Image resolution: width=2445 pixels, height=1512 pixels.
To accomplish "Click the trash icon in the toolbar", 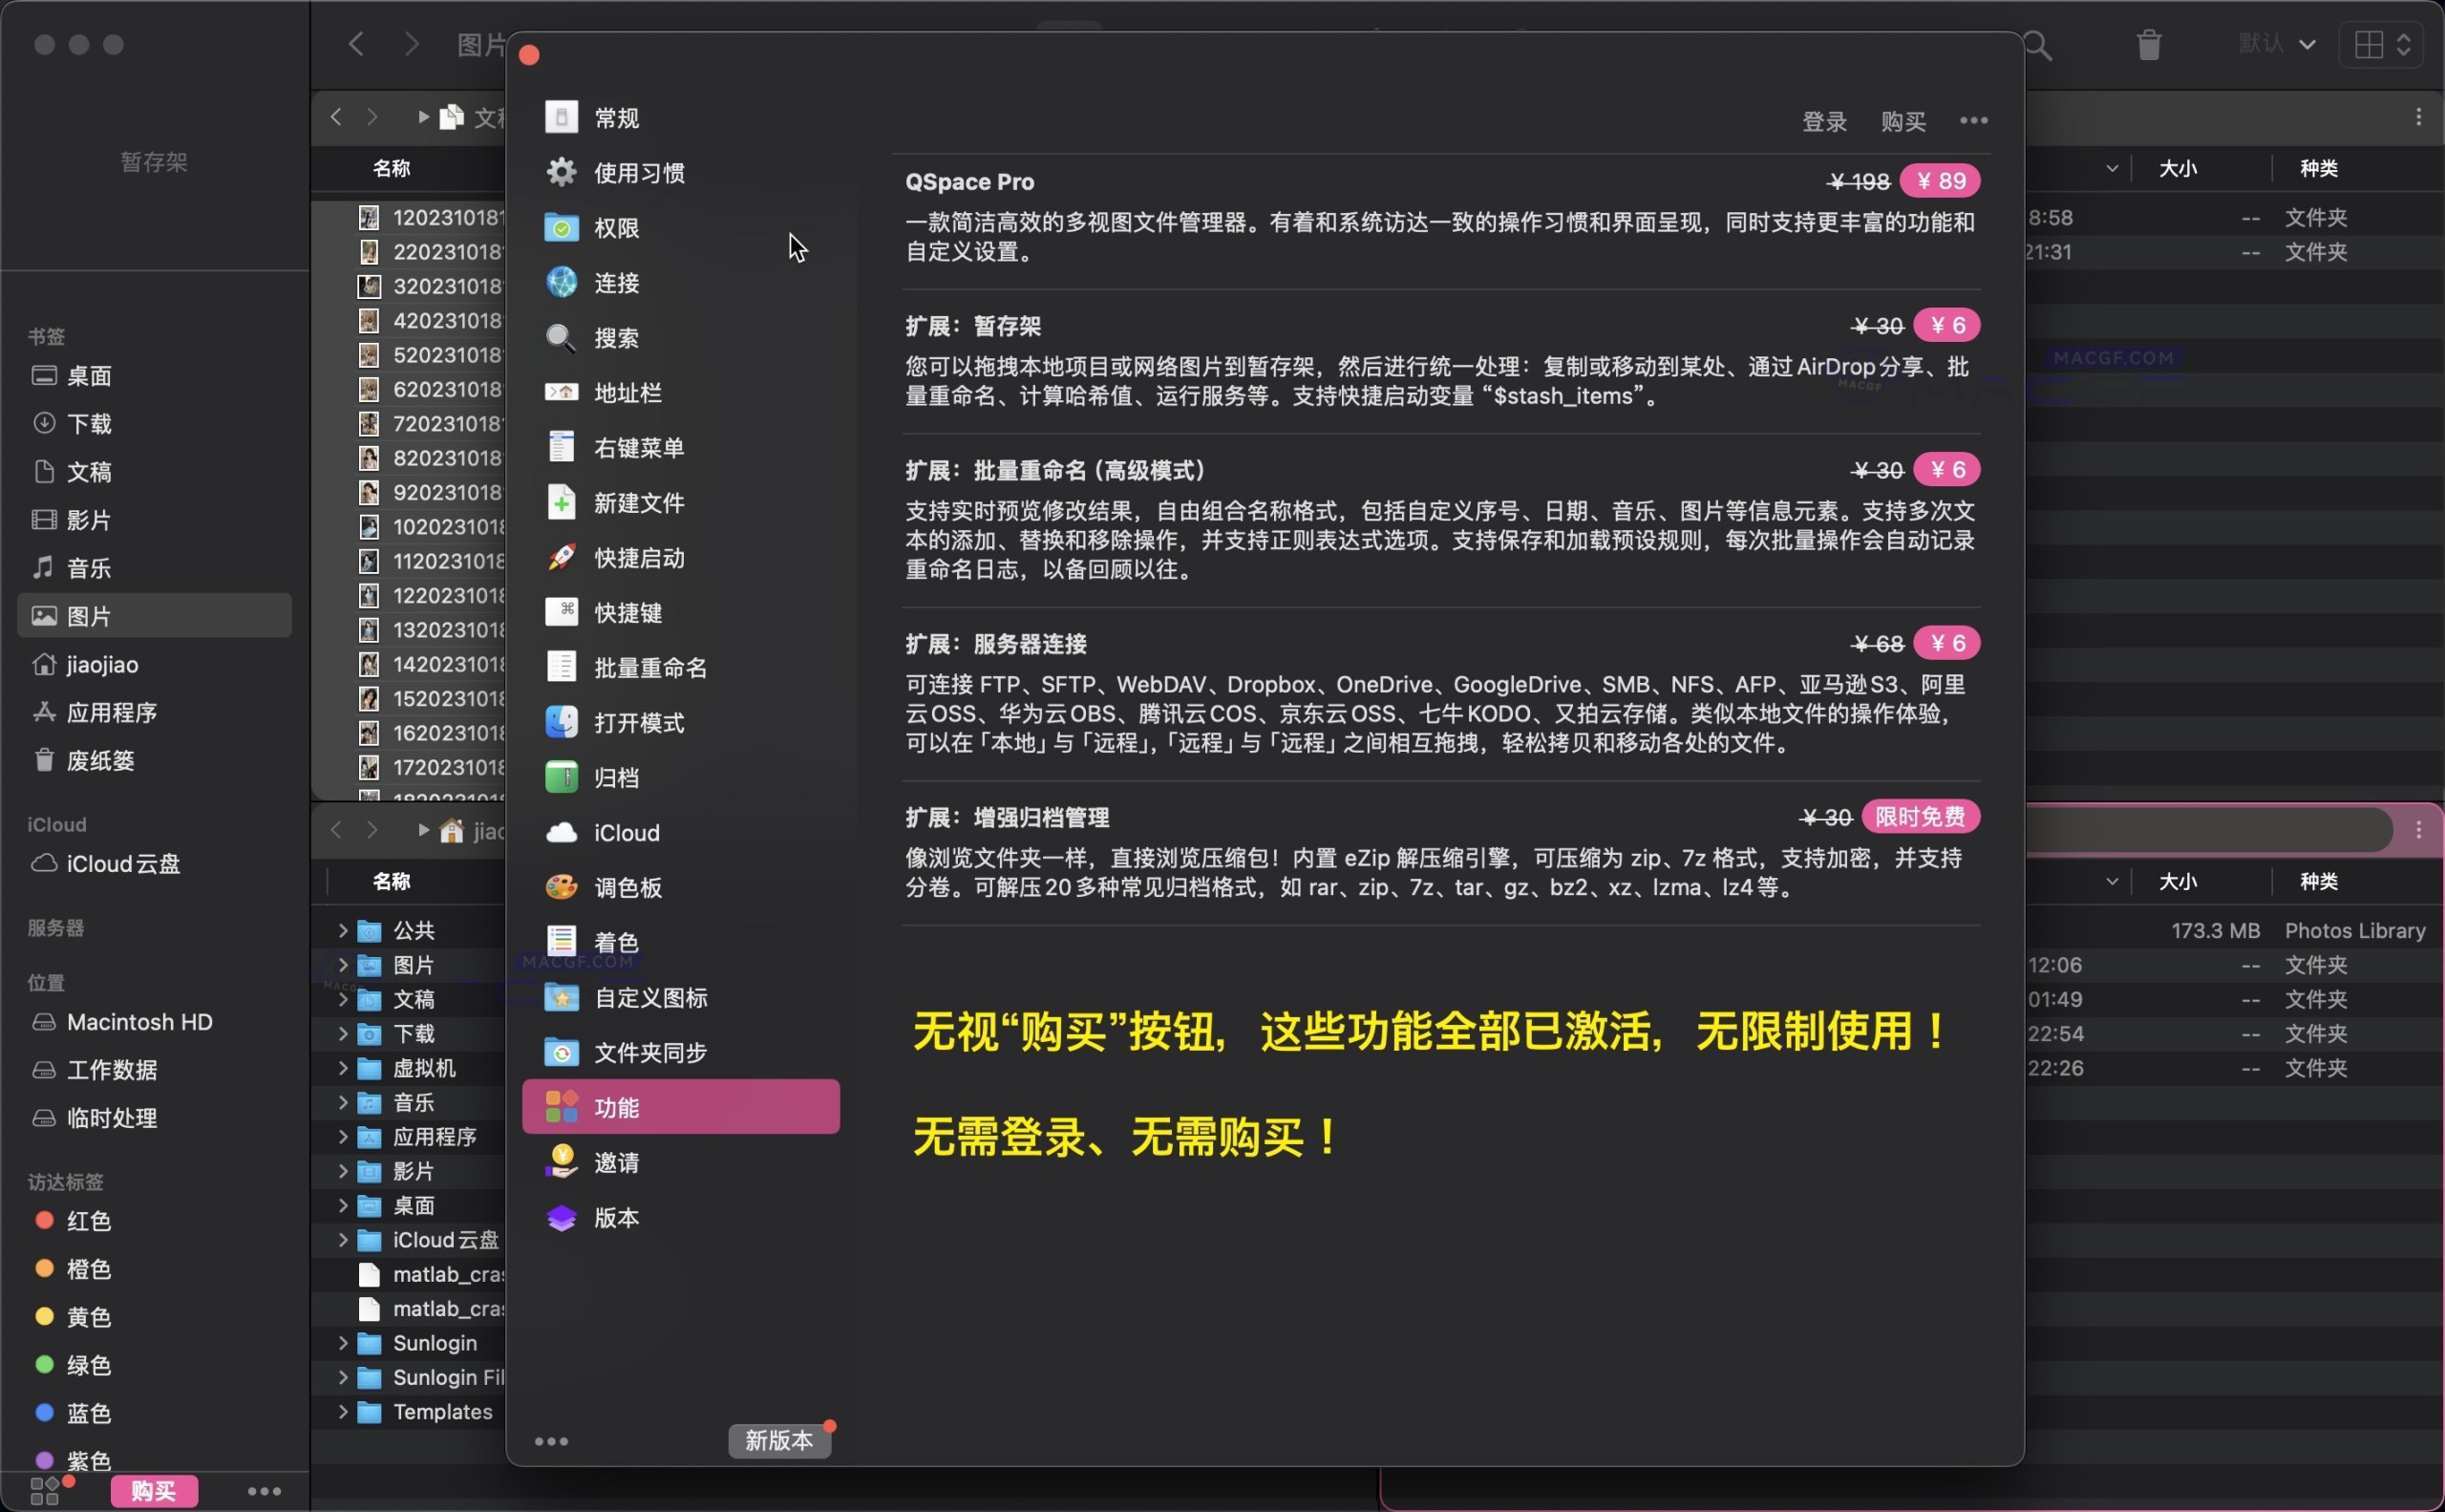I will (2148, 45).
